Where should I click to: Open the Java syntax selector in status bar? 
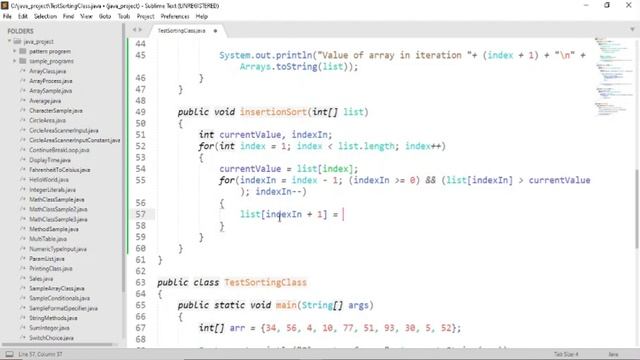pos(613,354)
